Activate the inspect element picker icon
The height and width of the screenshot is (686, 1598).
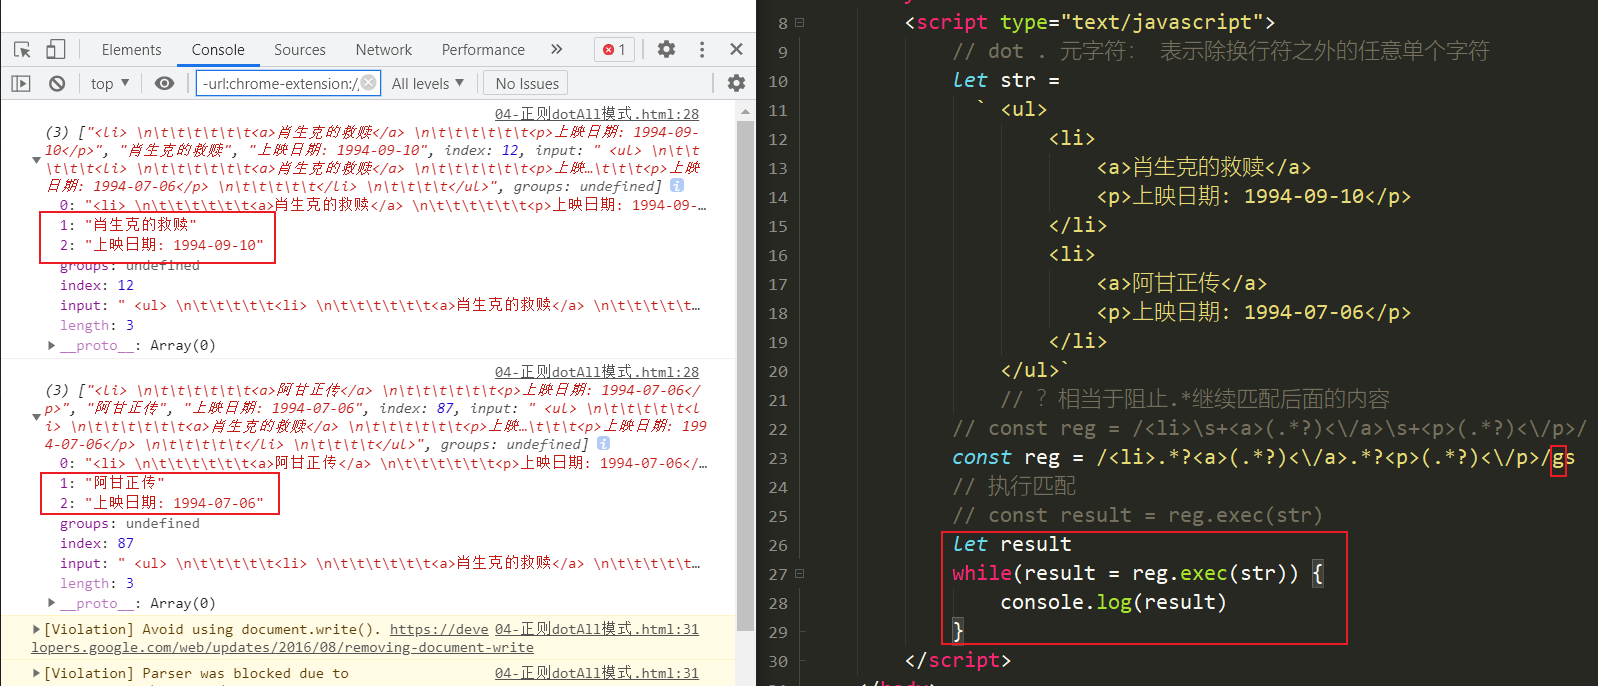22,49
